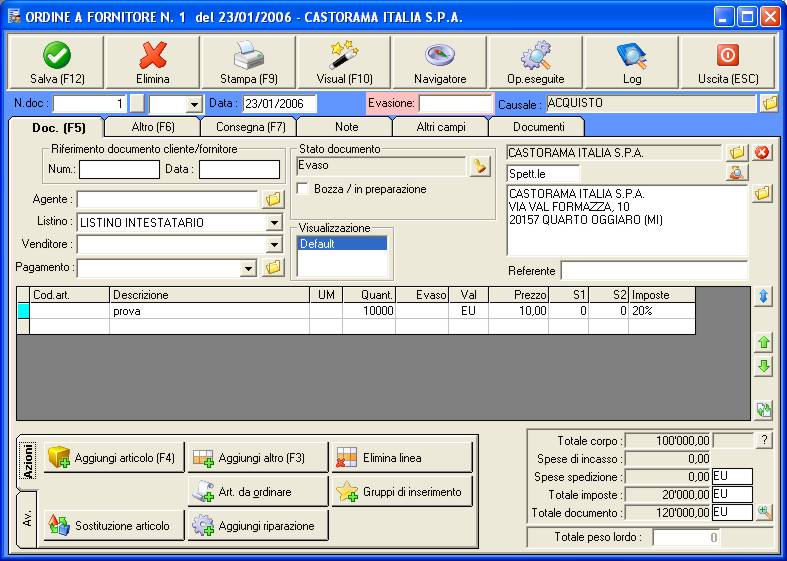Open folder icon next to Causale field
The image size is (787, 561).
[x=769, y=103]
